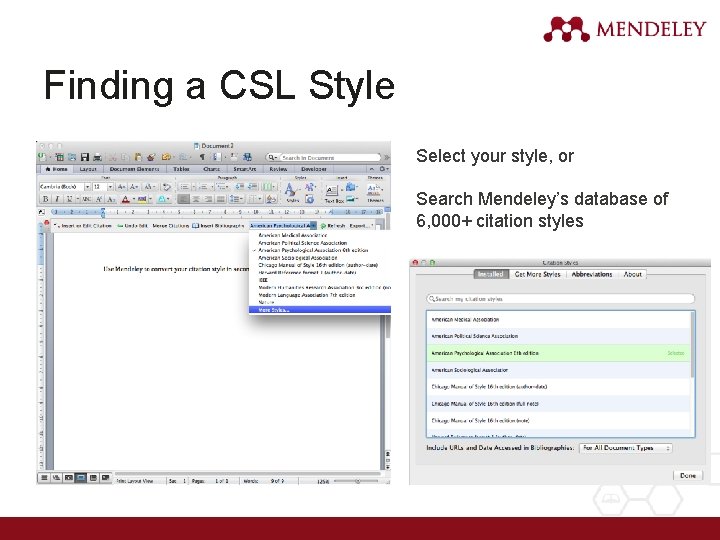Click the Paste clipboard icon in Word toolbar
The image size is (720, 540).
point(138,157)
